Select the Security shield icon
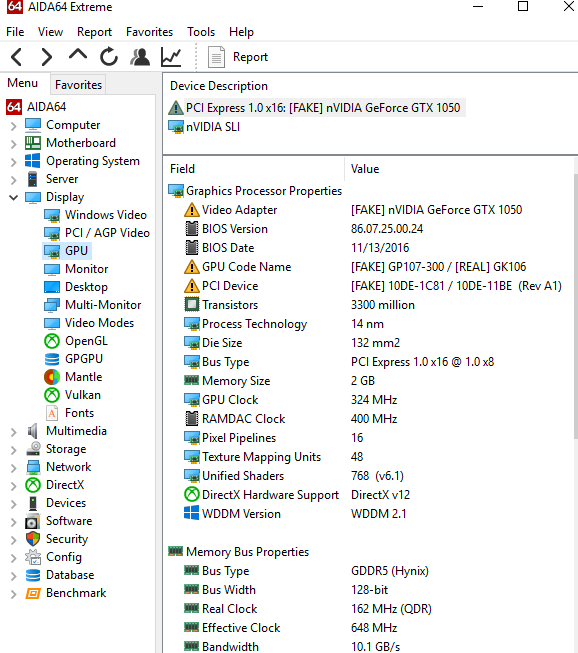The image size is (578, 653). click(33, 539)
